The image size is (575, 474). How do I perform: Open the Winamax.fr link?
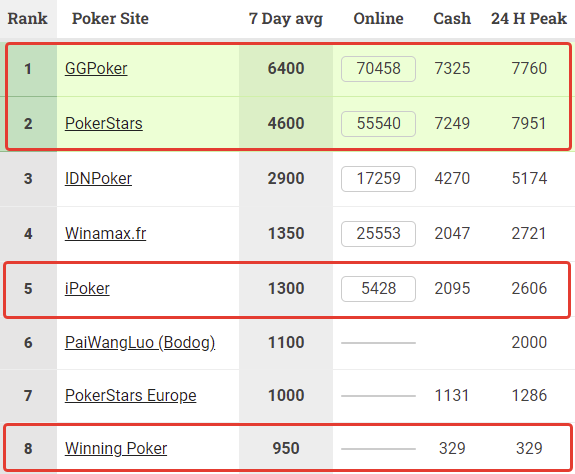coord(106,234)
